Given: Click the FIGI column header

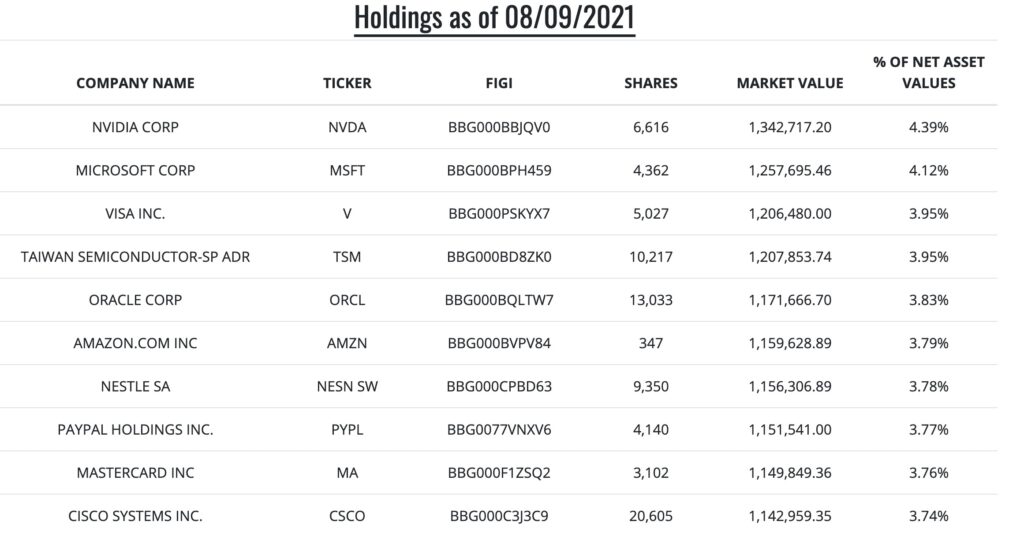Looking at the screenshot, I should tap(499, 83).
